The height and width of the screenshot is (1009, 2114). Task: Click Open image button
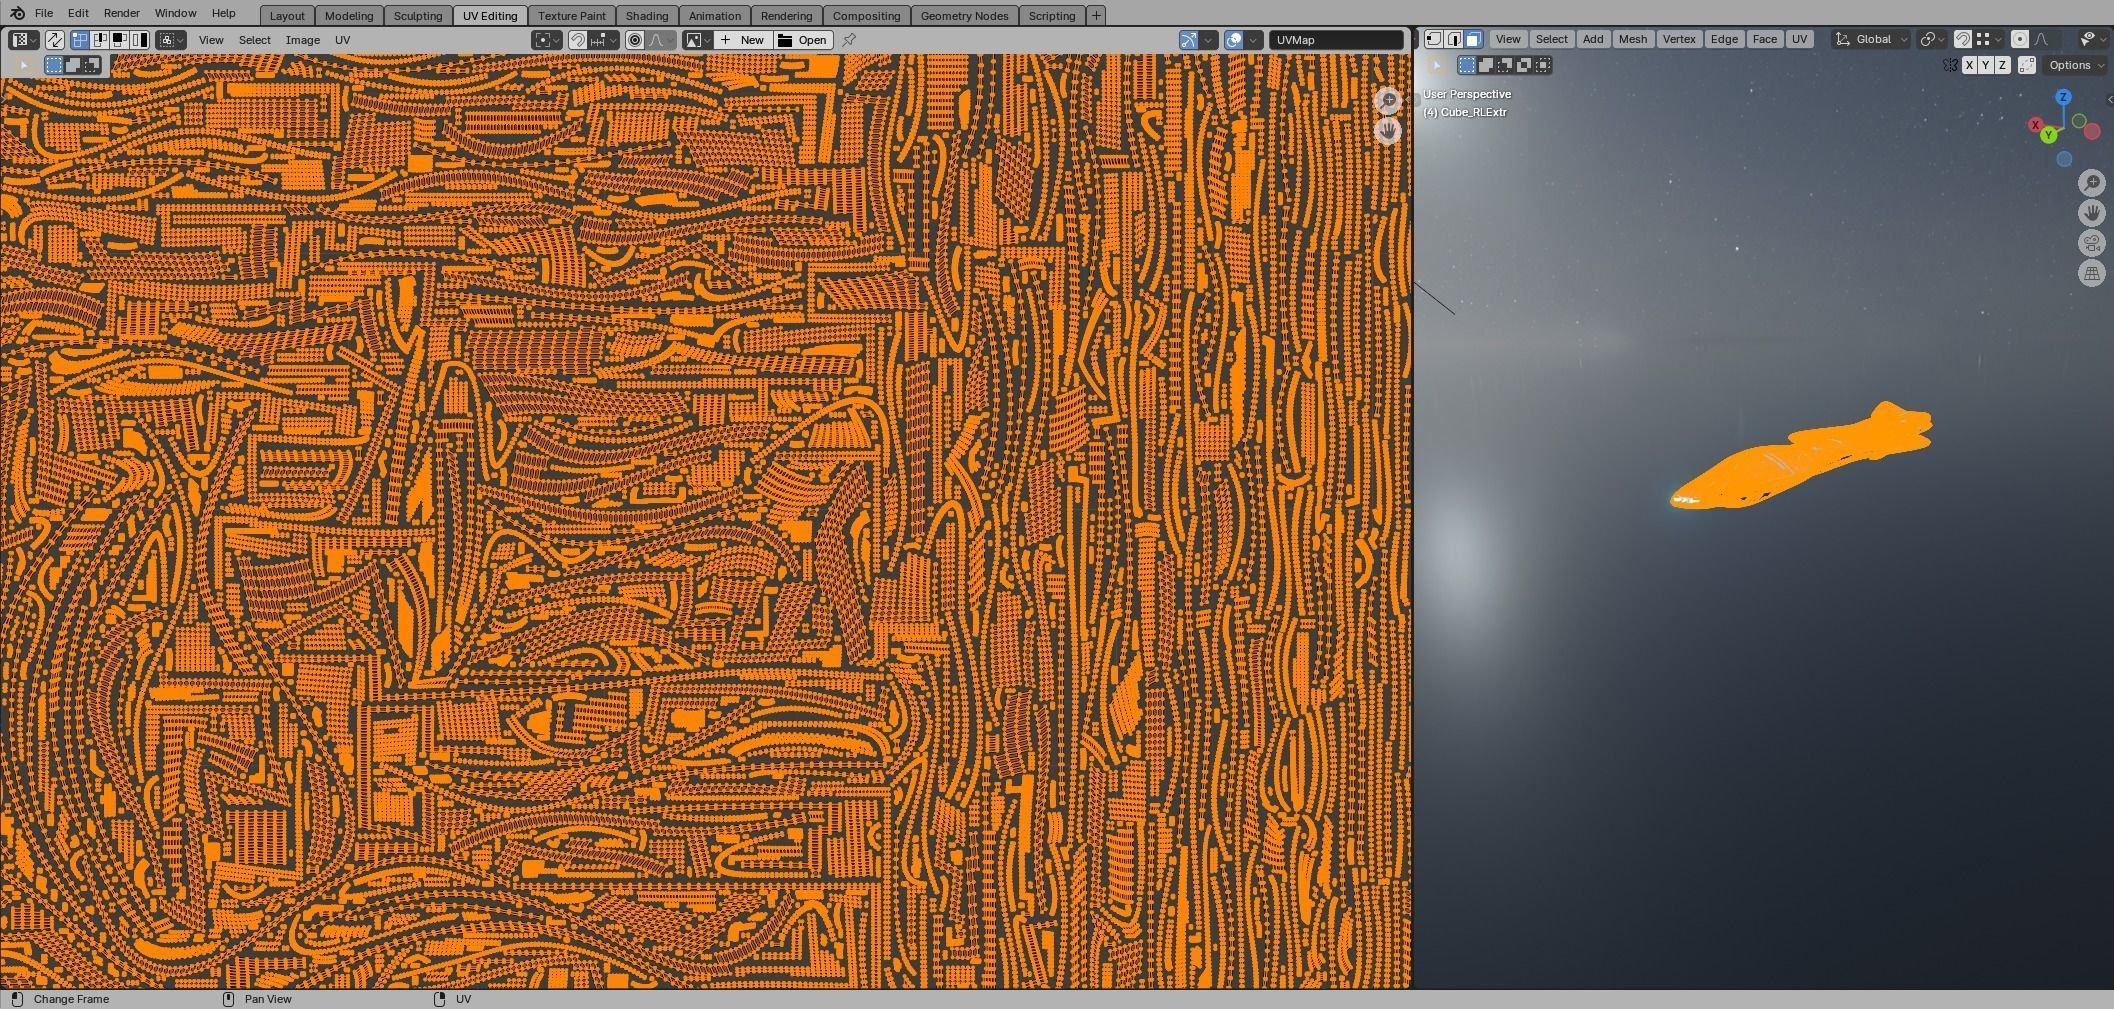[x=803, y=40]
